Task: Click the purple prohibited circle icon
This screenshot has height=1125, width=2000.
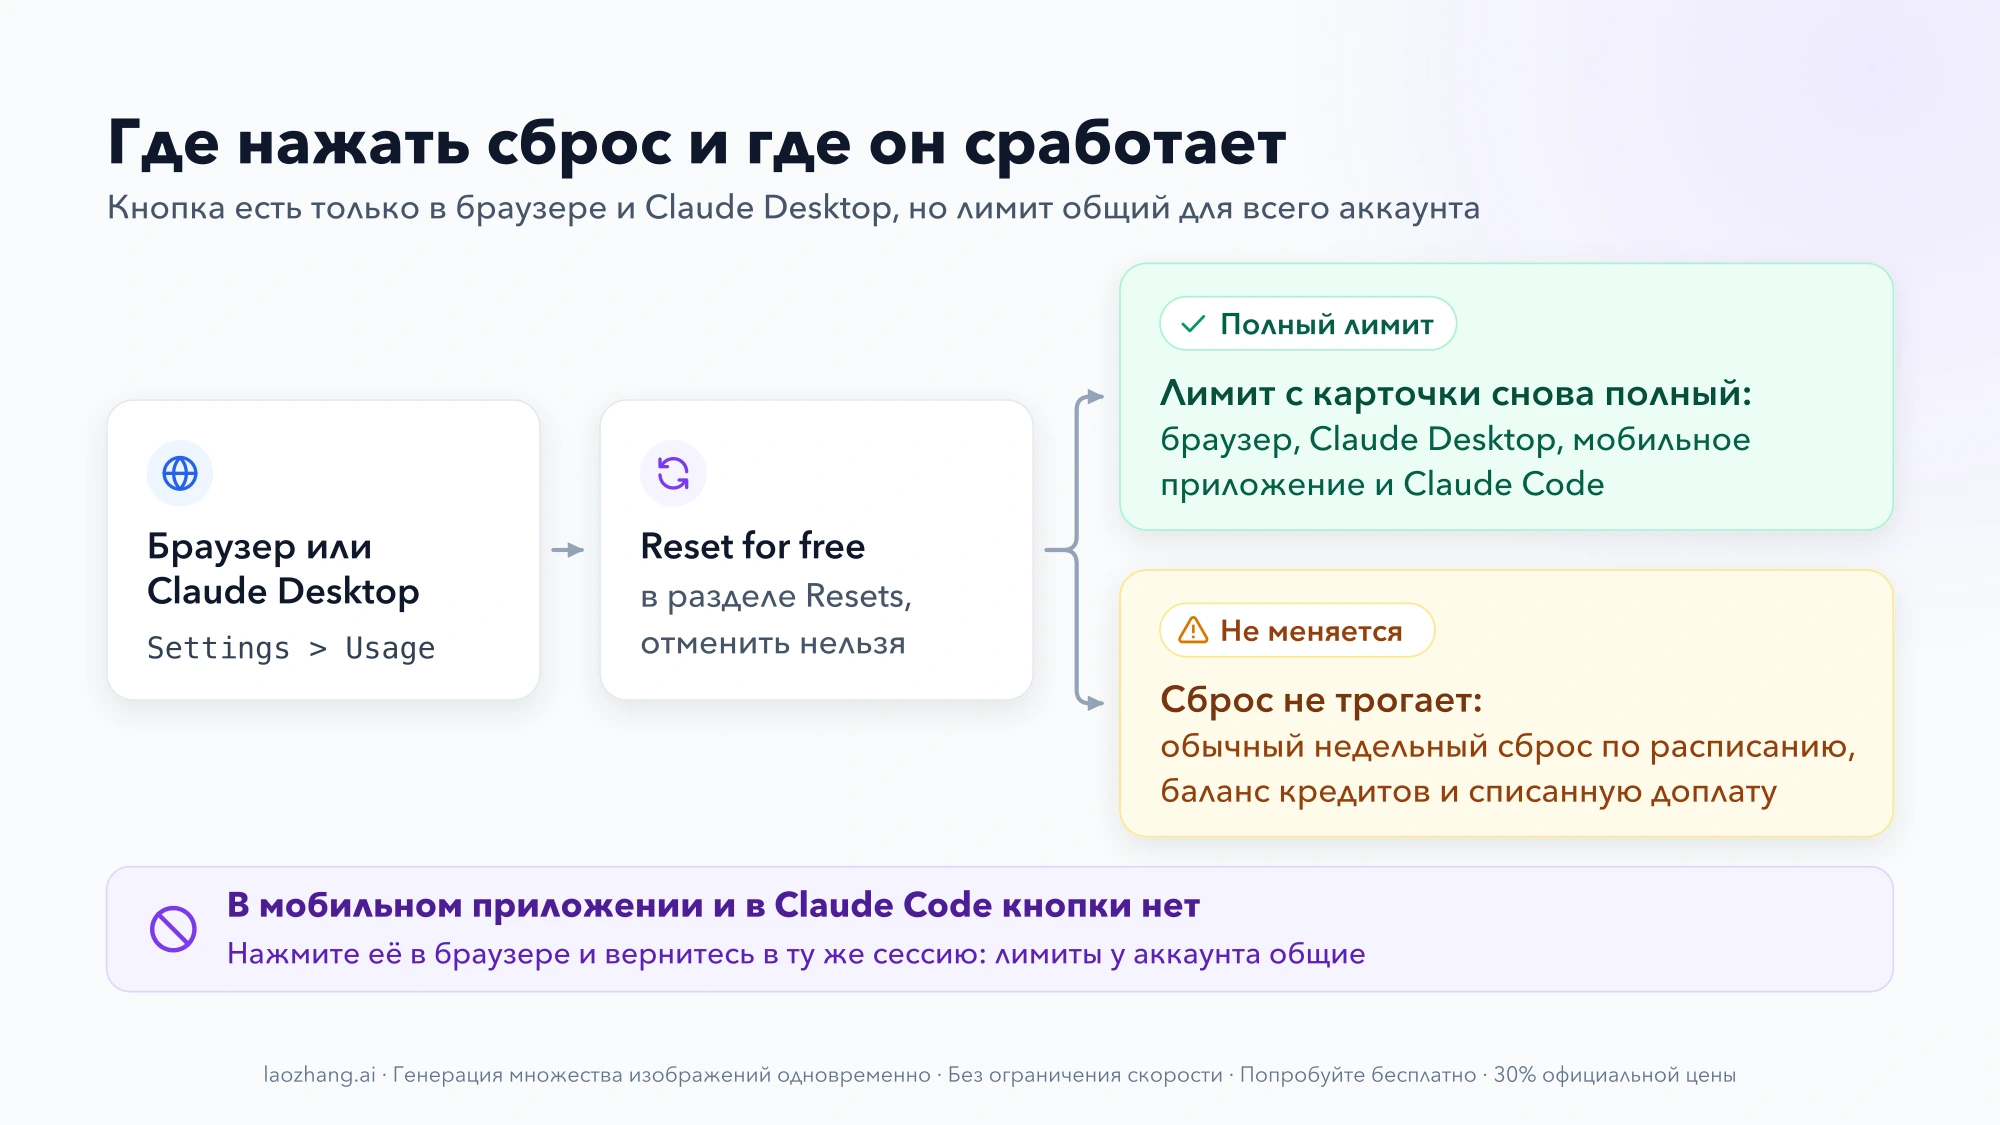Action: tap(173, 929)
